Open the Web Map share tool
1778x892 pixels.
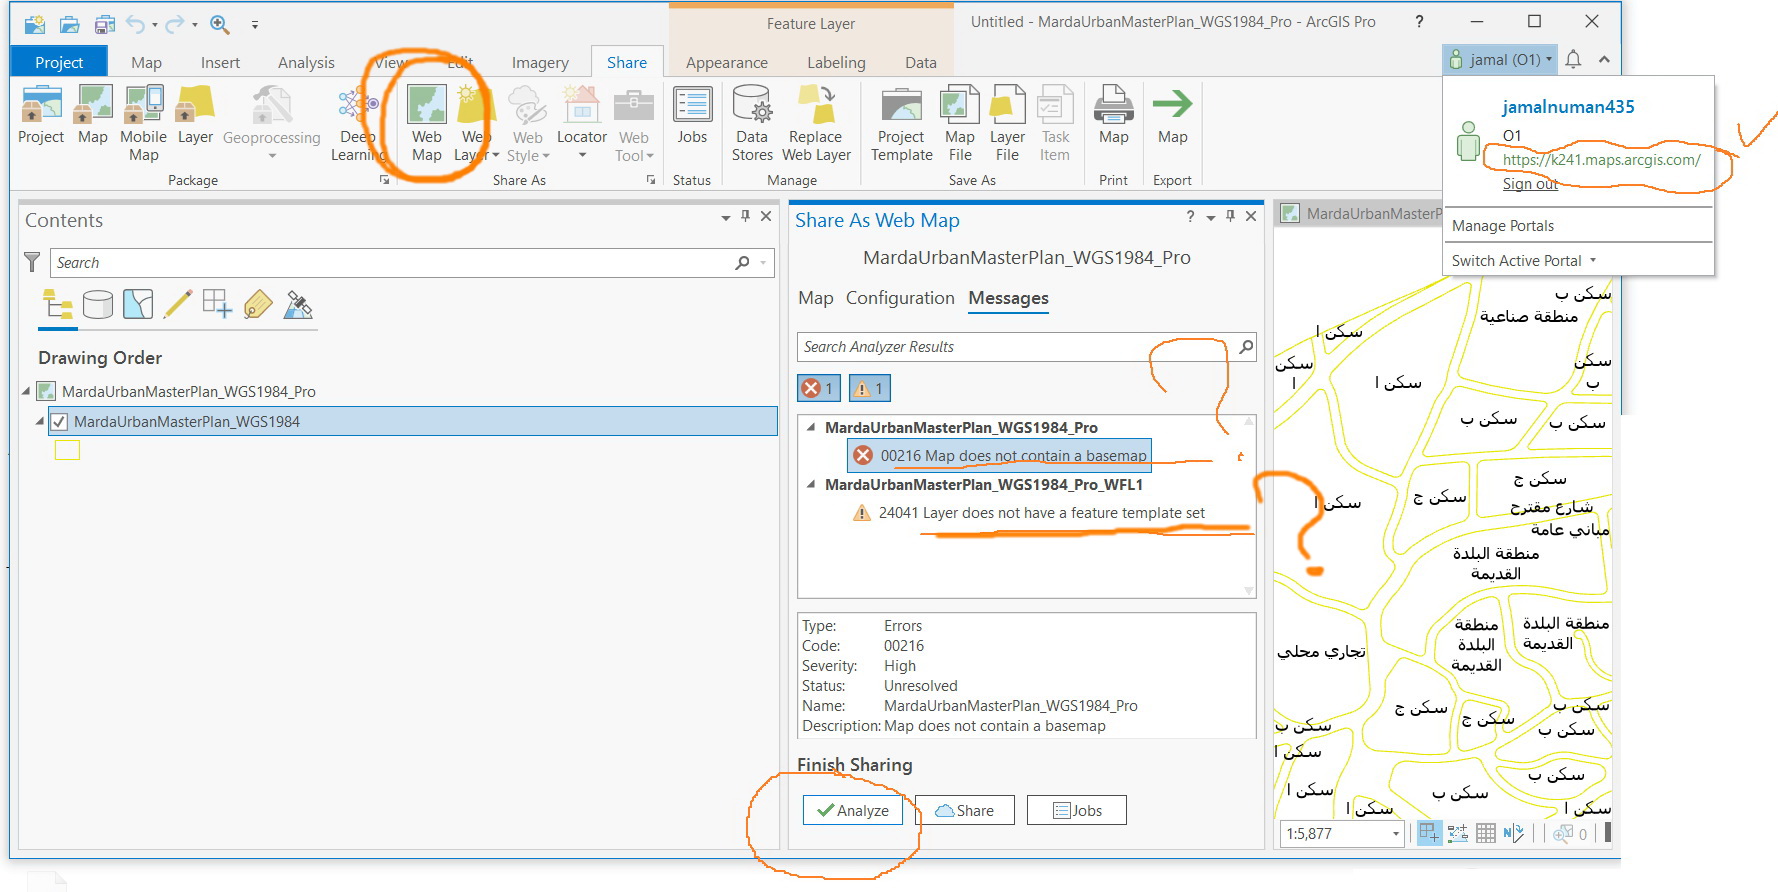coord(427,123)
